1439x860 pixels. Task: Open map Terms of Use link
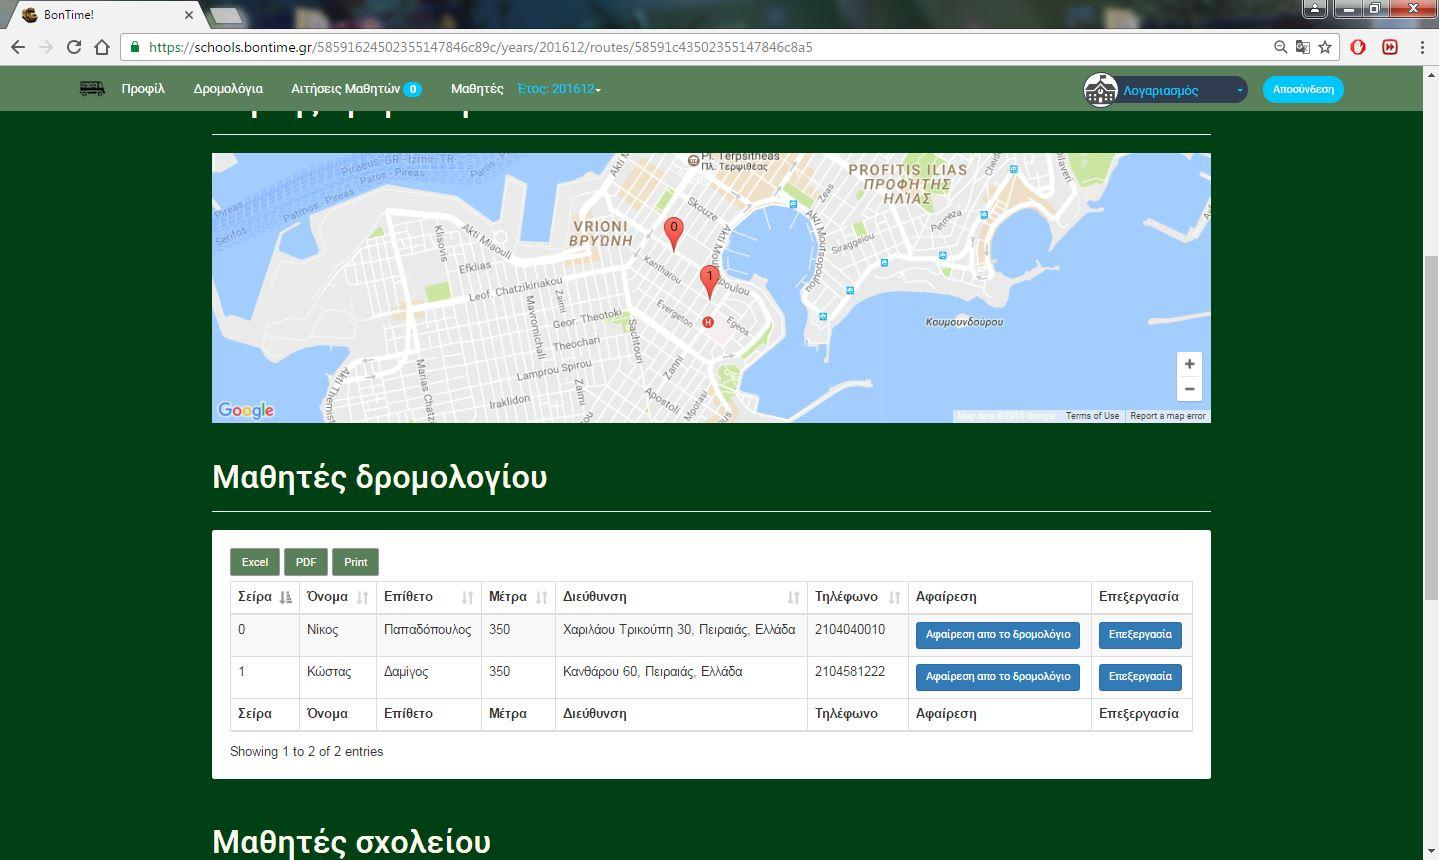point(1092,416)
